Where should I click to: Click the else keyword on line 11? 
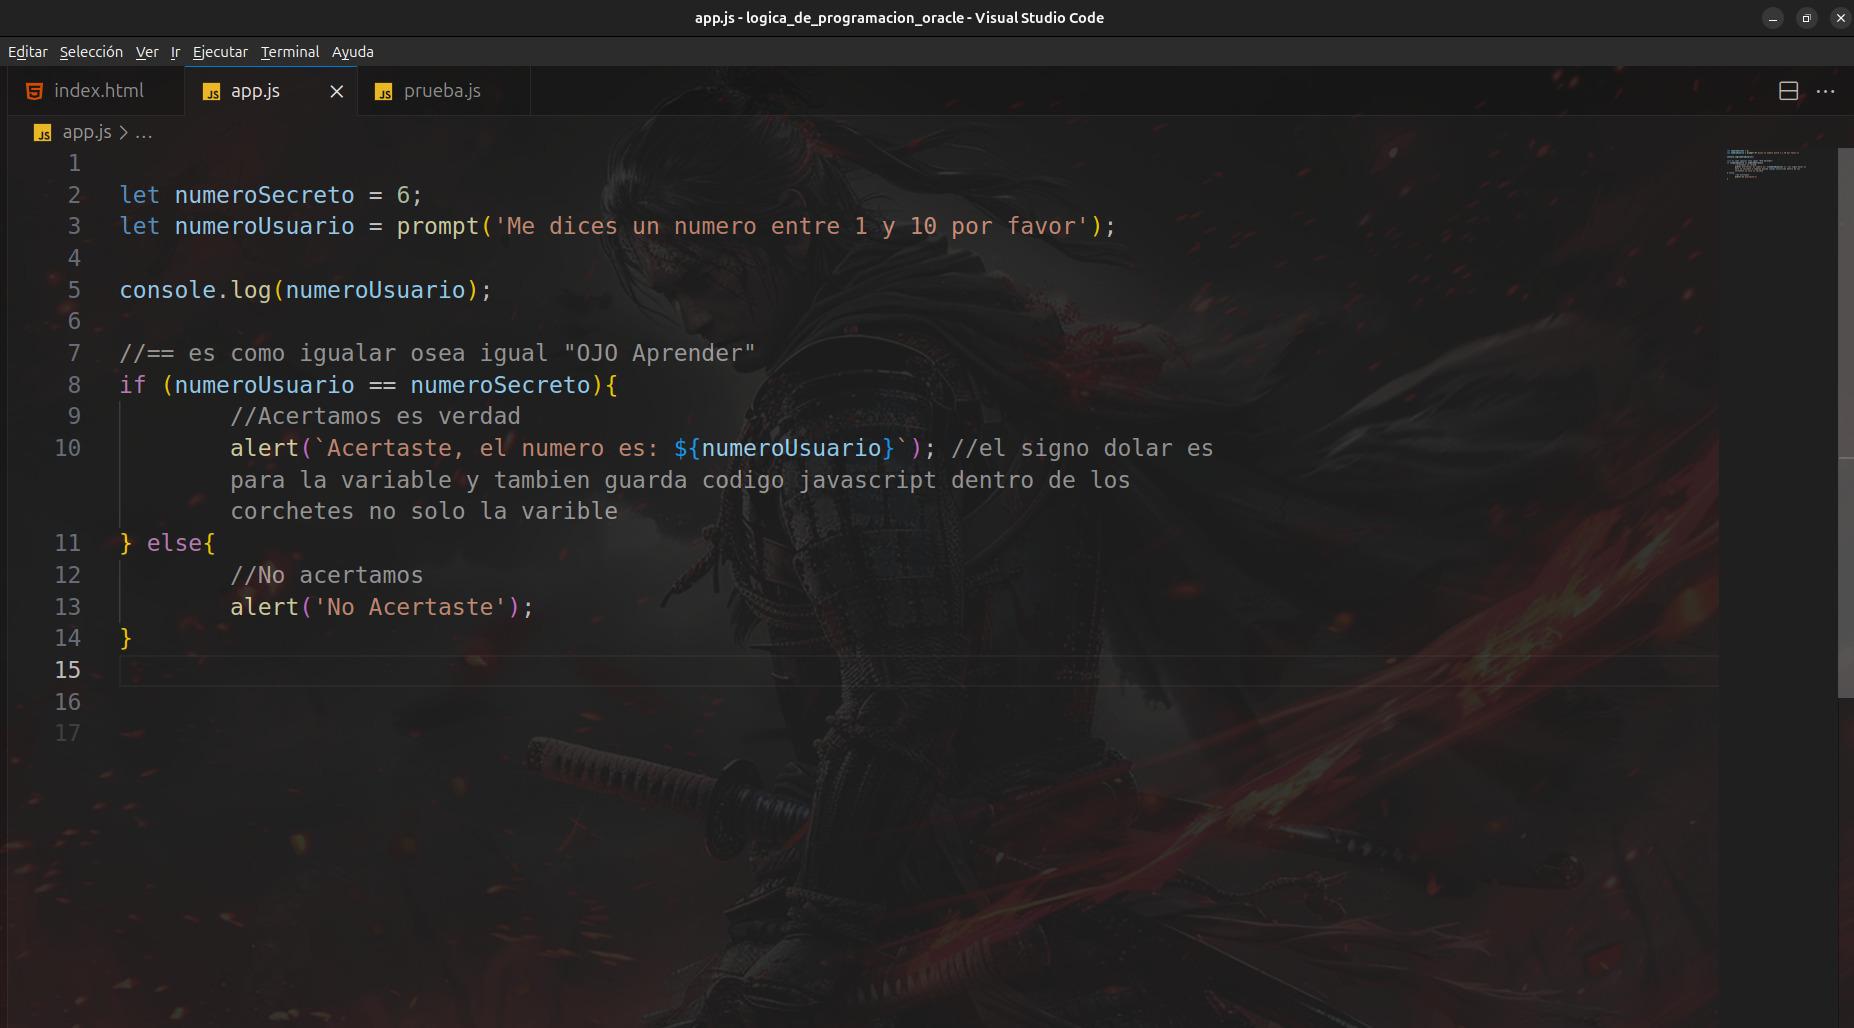point(174,543)
